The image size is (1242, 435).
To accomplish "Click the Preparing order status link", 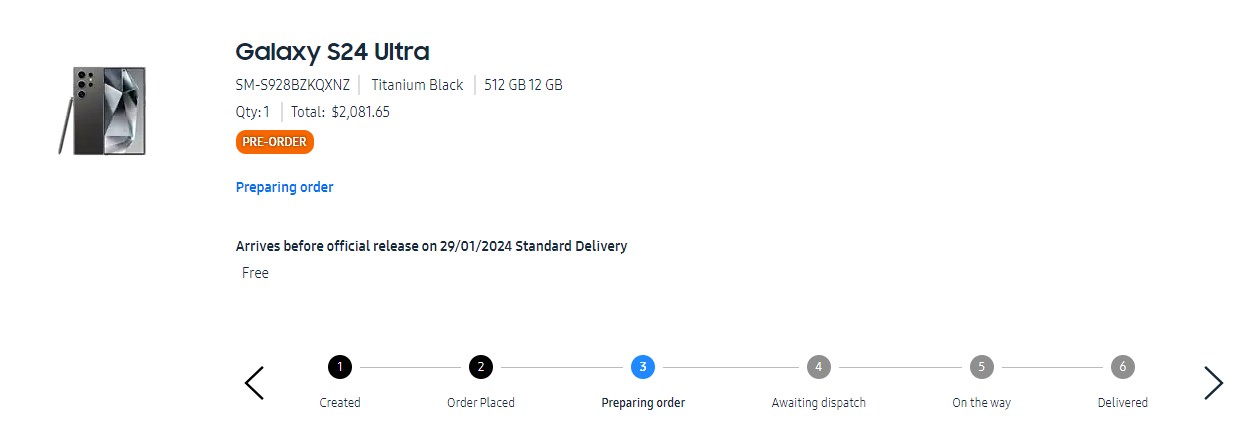I will pos(284,187).
